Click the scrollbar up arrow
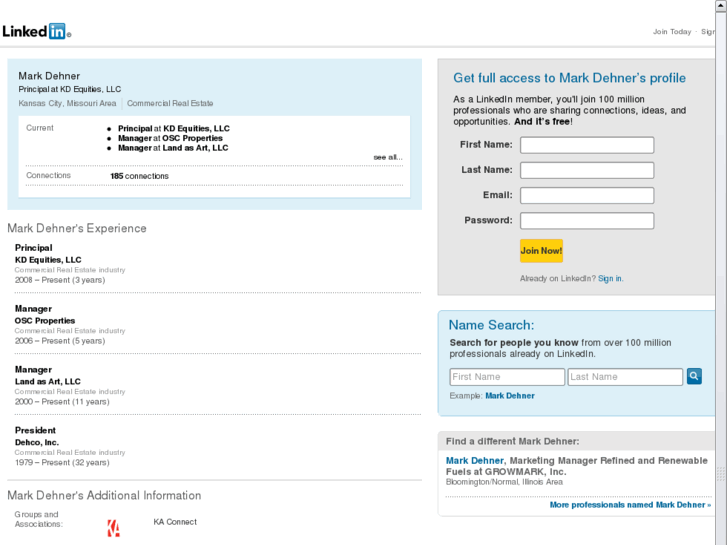This screenshot has width=727, height=545. [721, 6]
